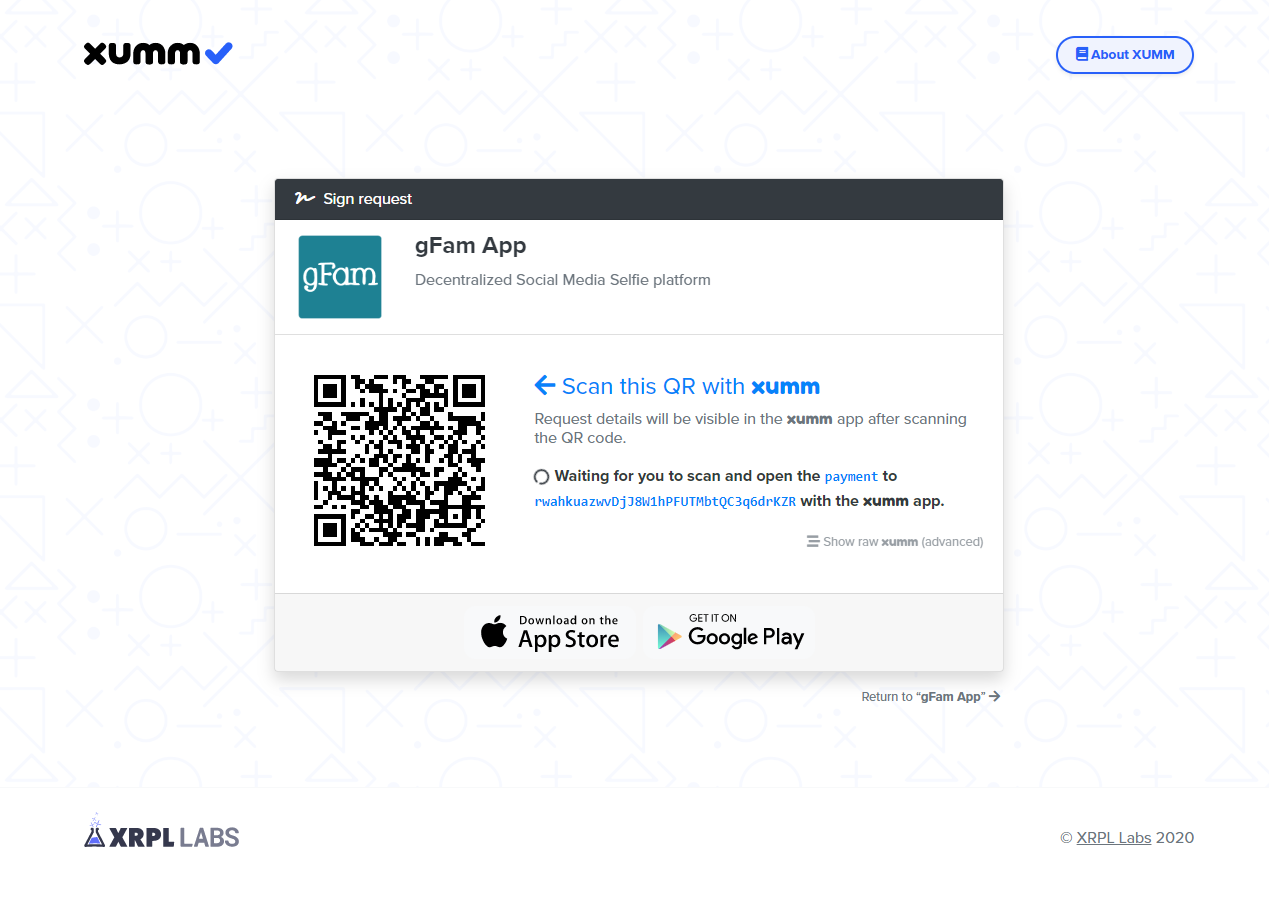Open the XRPL Labs copyright link
The height and width of the screenshot is (897, 1269).
click(x=1114, y=838)
